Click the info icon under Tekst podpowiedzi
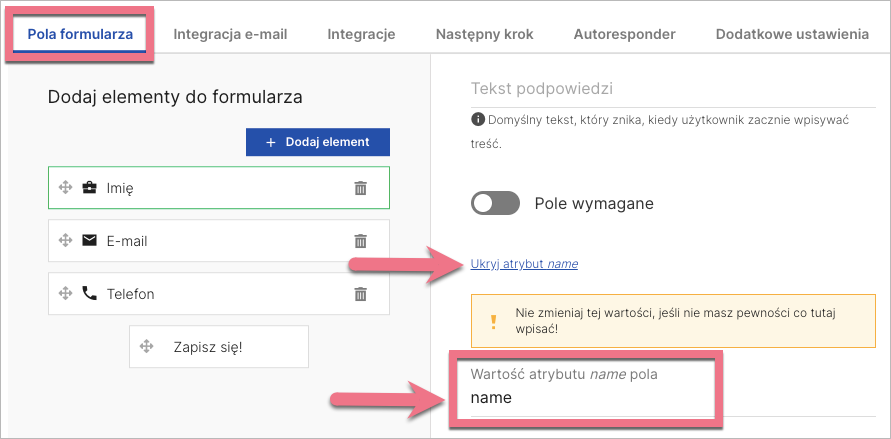Viewport: 891px width, 439px height. click(x=477, y=120)
